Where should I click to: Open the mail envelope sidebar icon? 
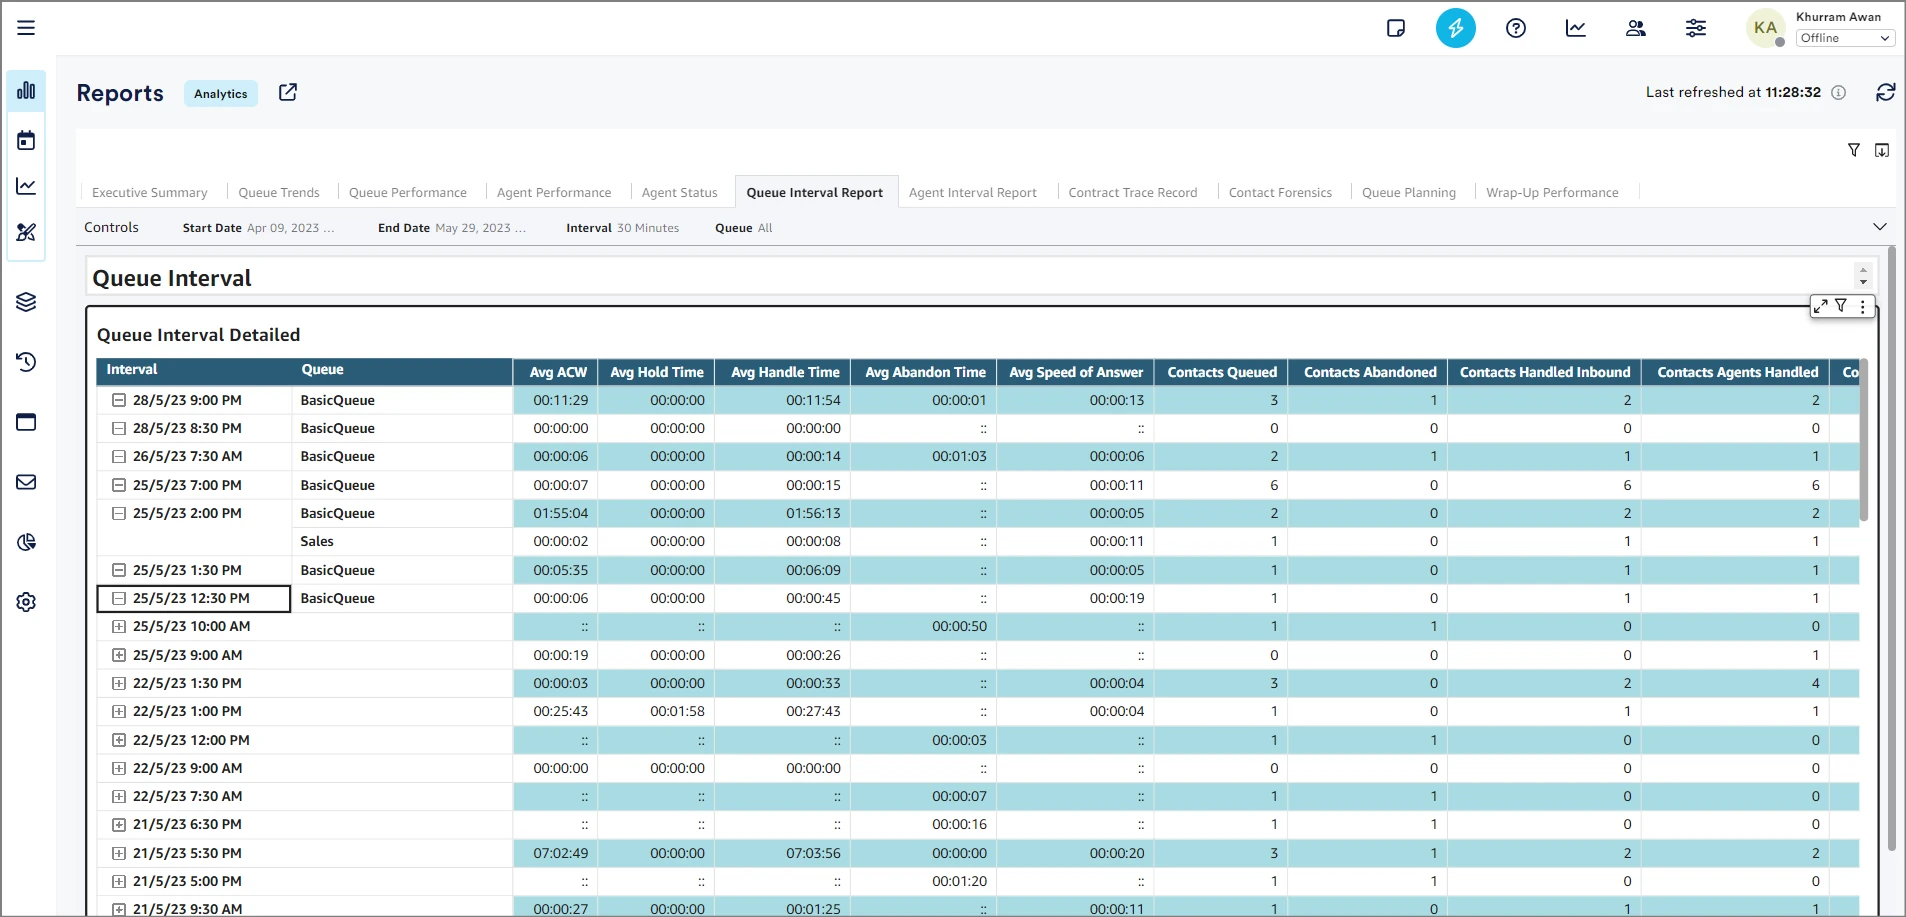tap(26, 482)
